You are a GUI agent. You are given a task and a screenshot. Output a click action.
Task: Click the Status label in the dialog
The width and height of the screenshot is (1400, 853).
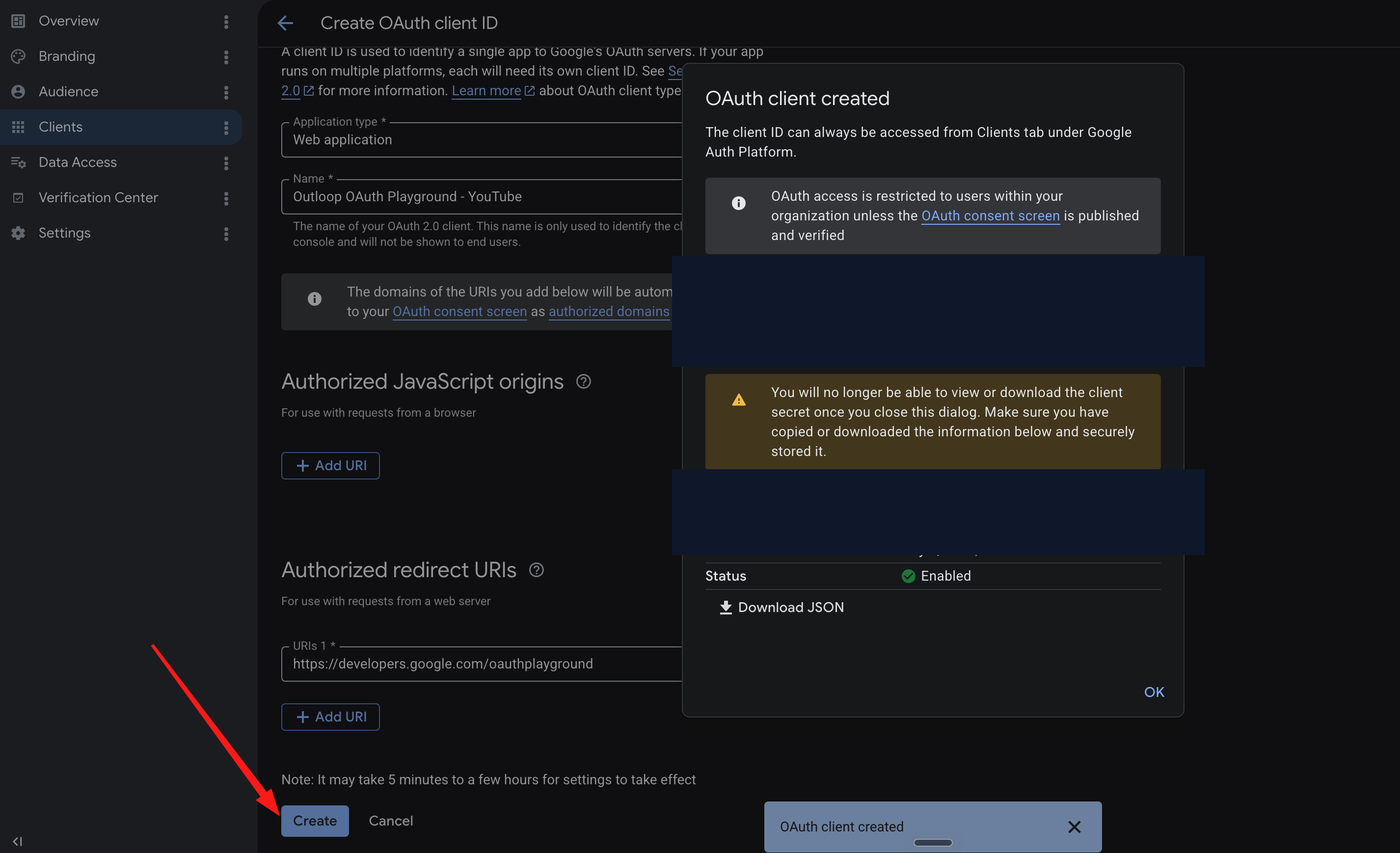click(x=726, y=576)
